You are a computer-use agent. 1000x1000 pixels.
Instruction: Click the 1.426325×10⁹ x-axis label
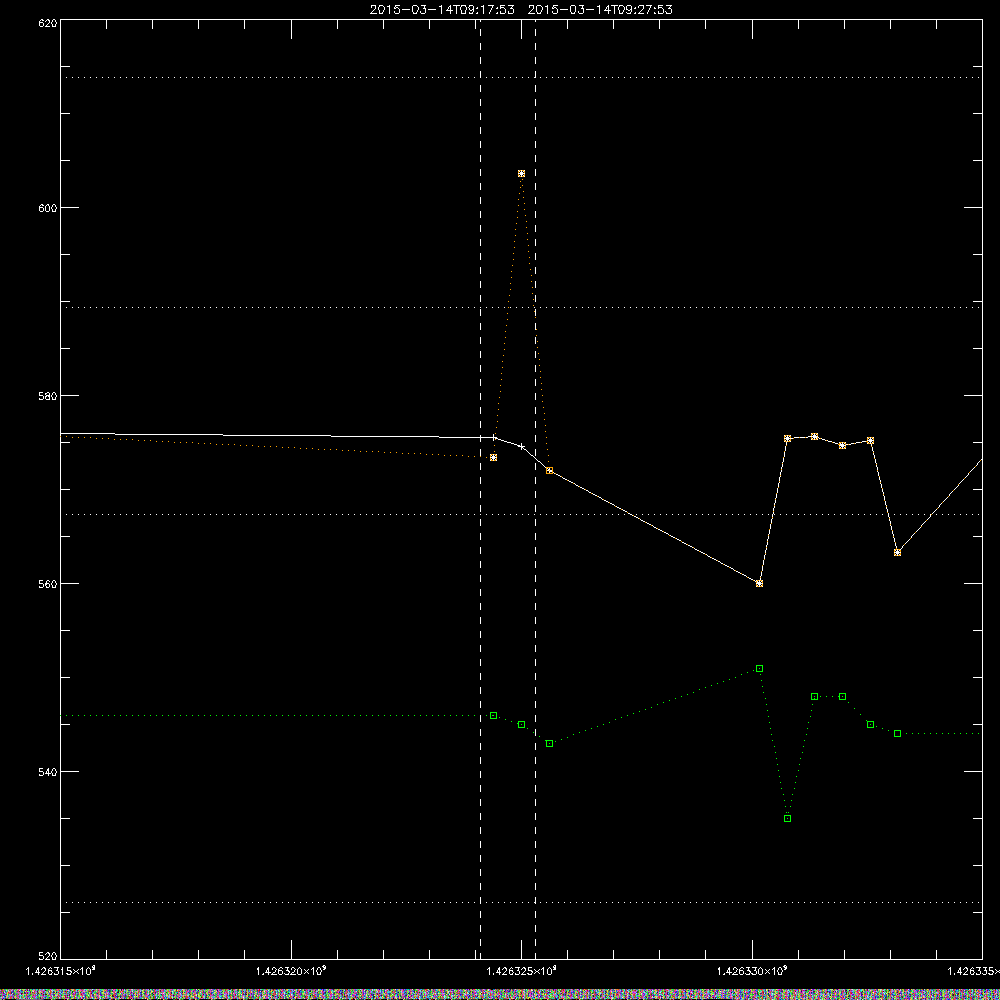pyautogui.click(x=522, y=971)
